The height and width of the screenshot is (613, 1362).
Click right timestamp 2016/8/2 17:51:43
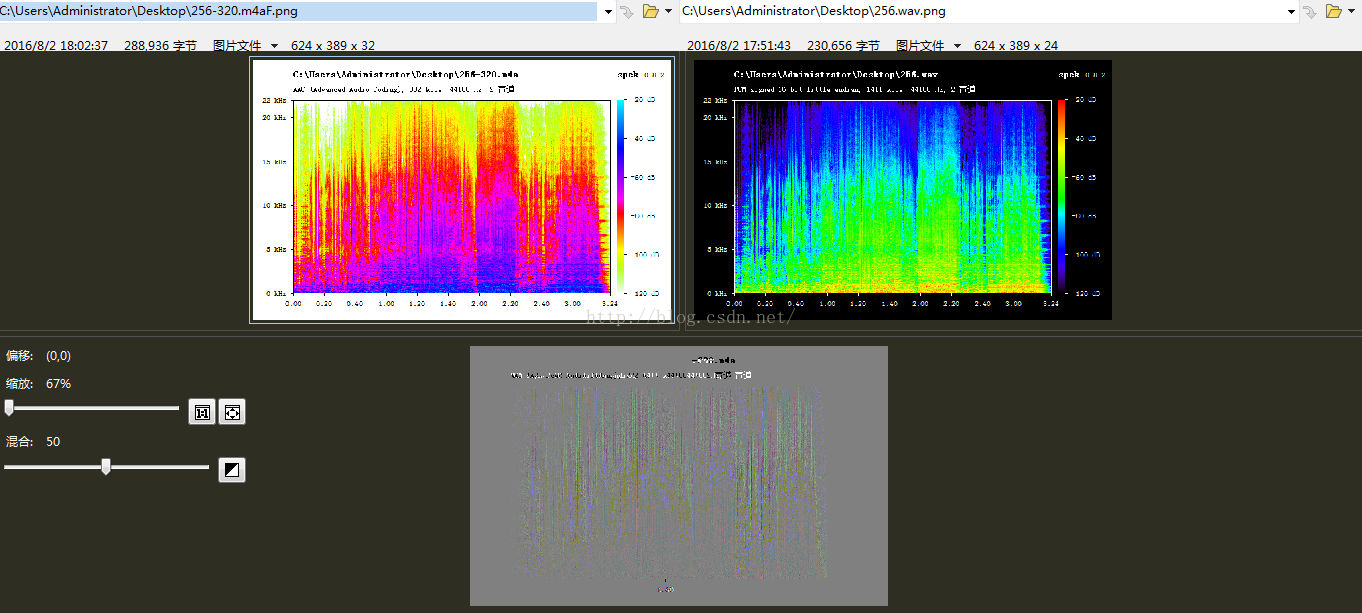739,46
